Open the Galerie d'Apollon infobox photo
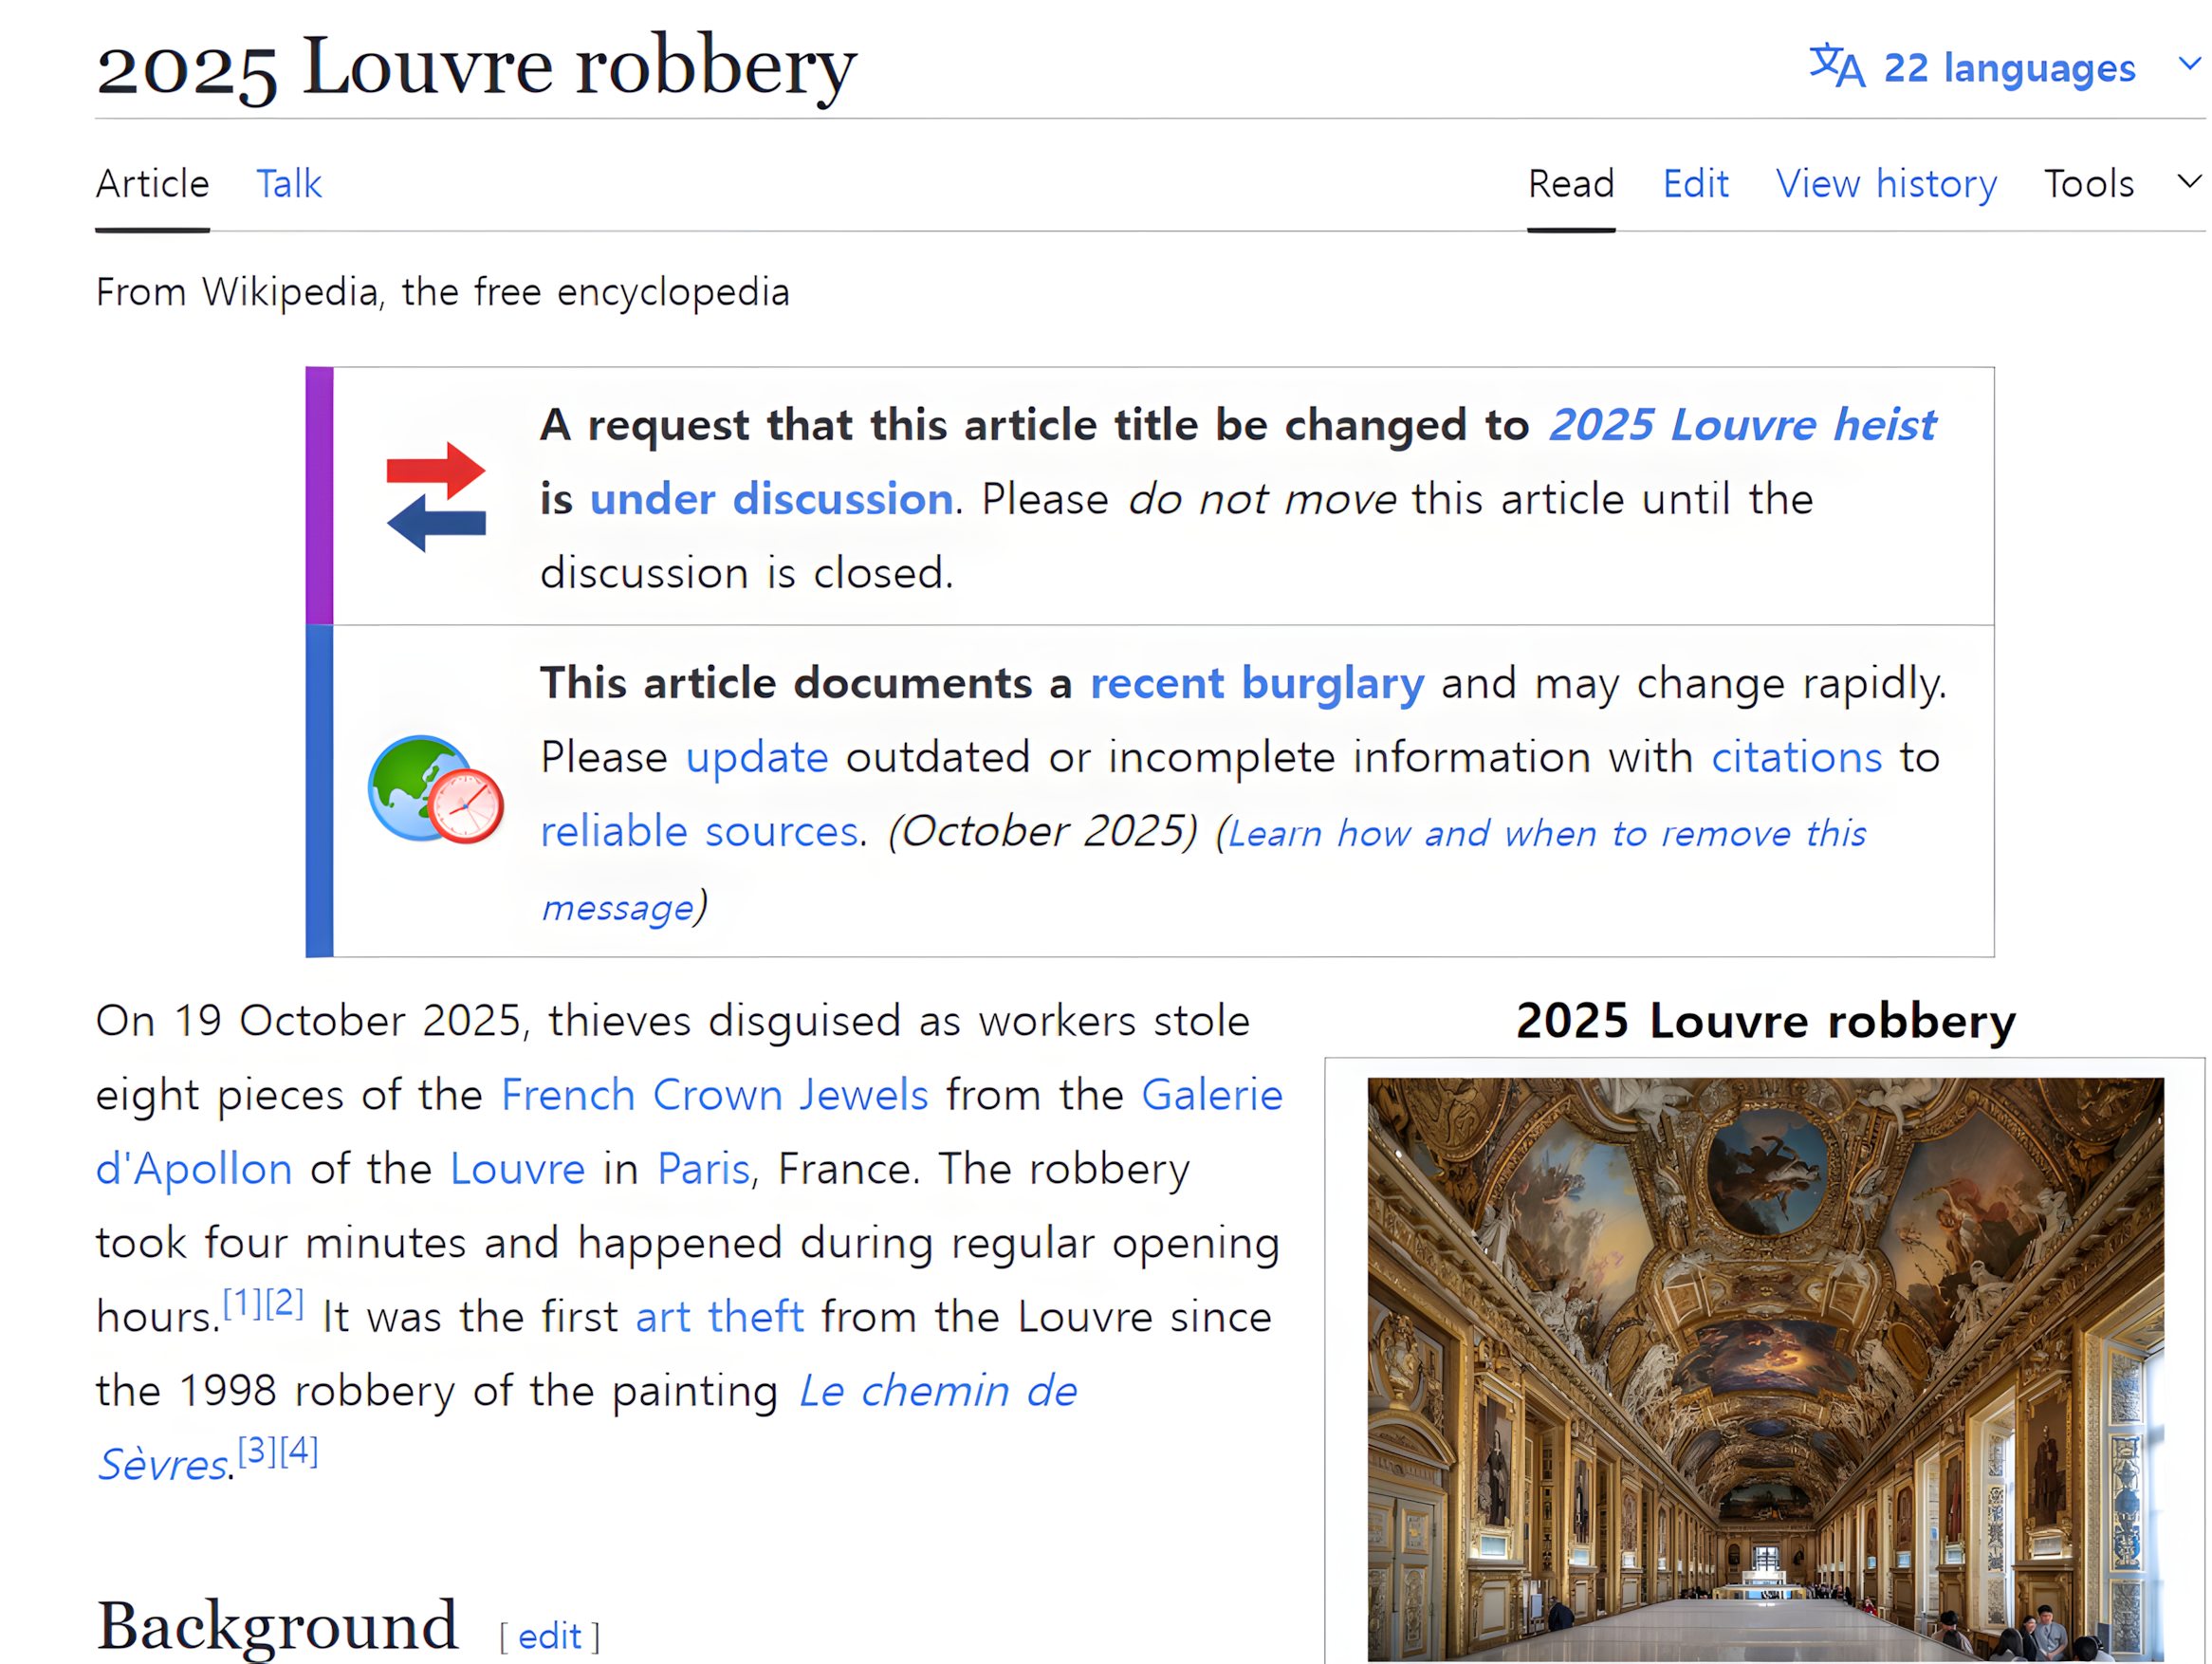Viewport: 2212px width, 1664px height. point(1765,1368)
